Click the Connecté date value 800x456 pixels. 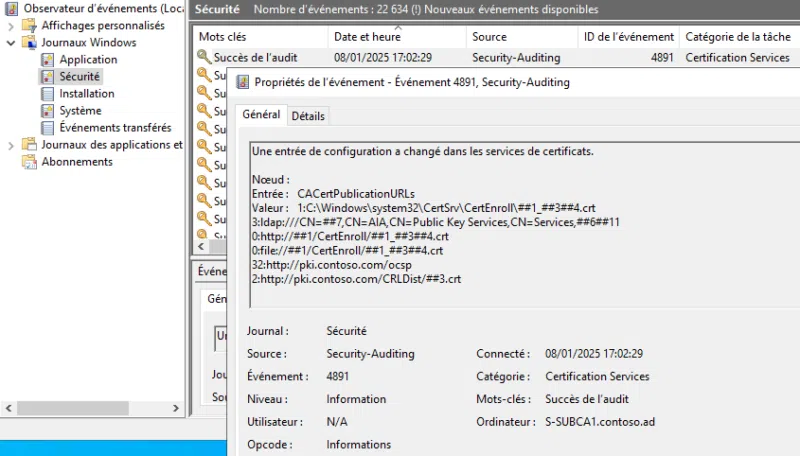click(x=594, y=353)
